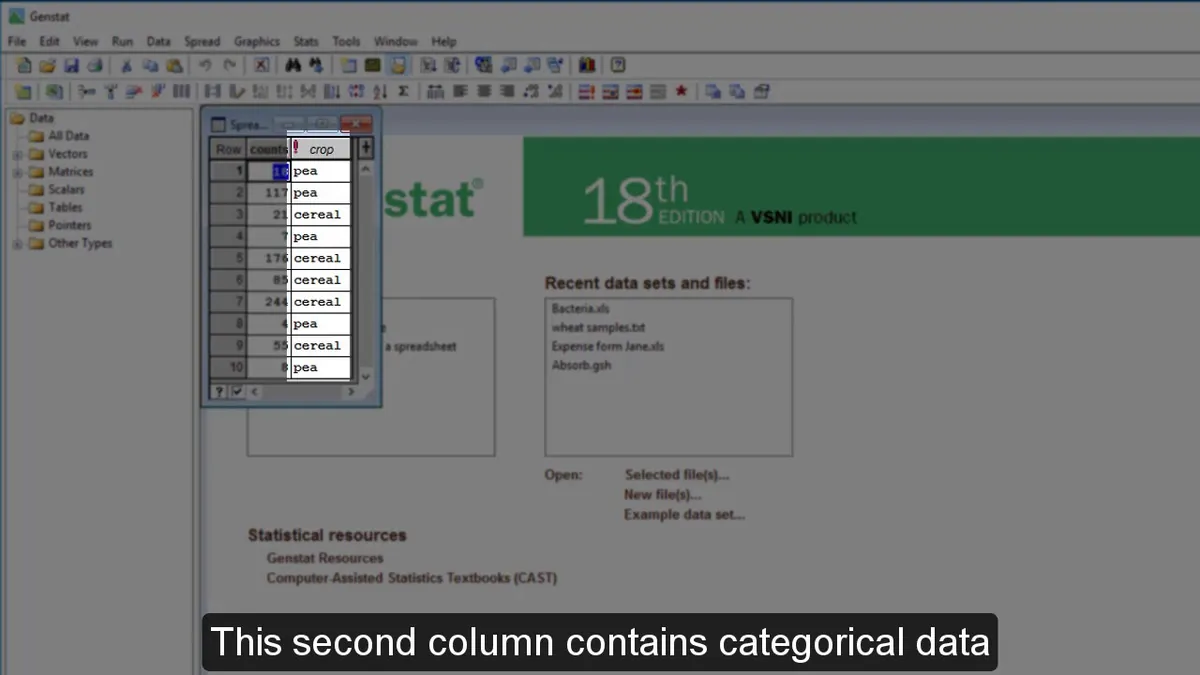Select the counts cell showing 117
The width and height of the screenshot is (1200, 675).
pos(268,193)
